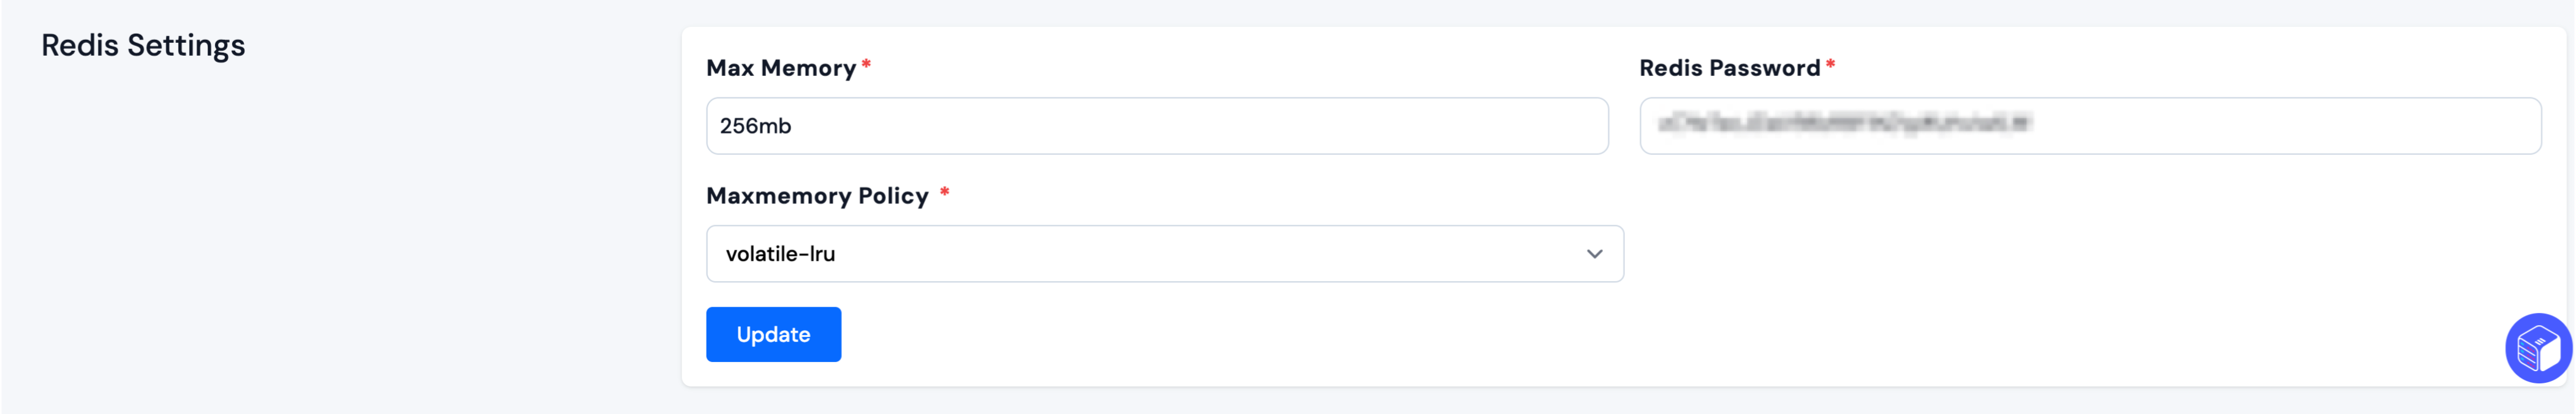Save Redis settings with the blue Update button

[x=773, y=334]
